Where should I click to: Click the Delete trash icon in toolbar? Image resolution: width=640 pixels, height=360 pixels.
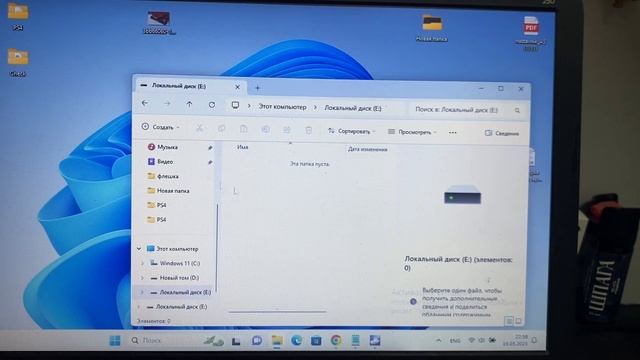(309, 130)
